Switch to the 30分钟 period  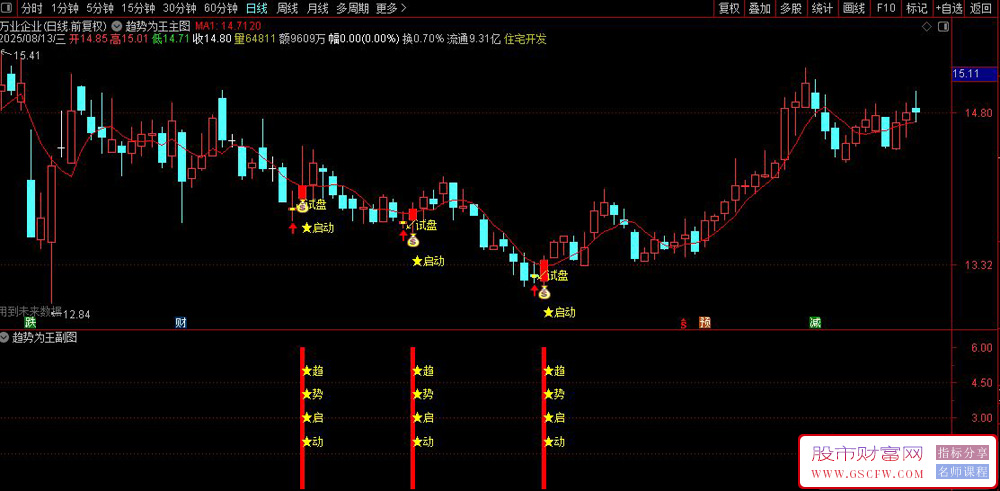coord(179,8)
